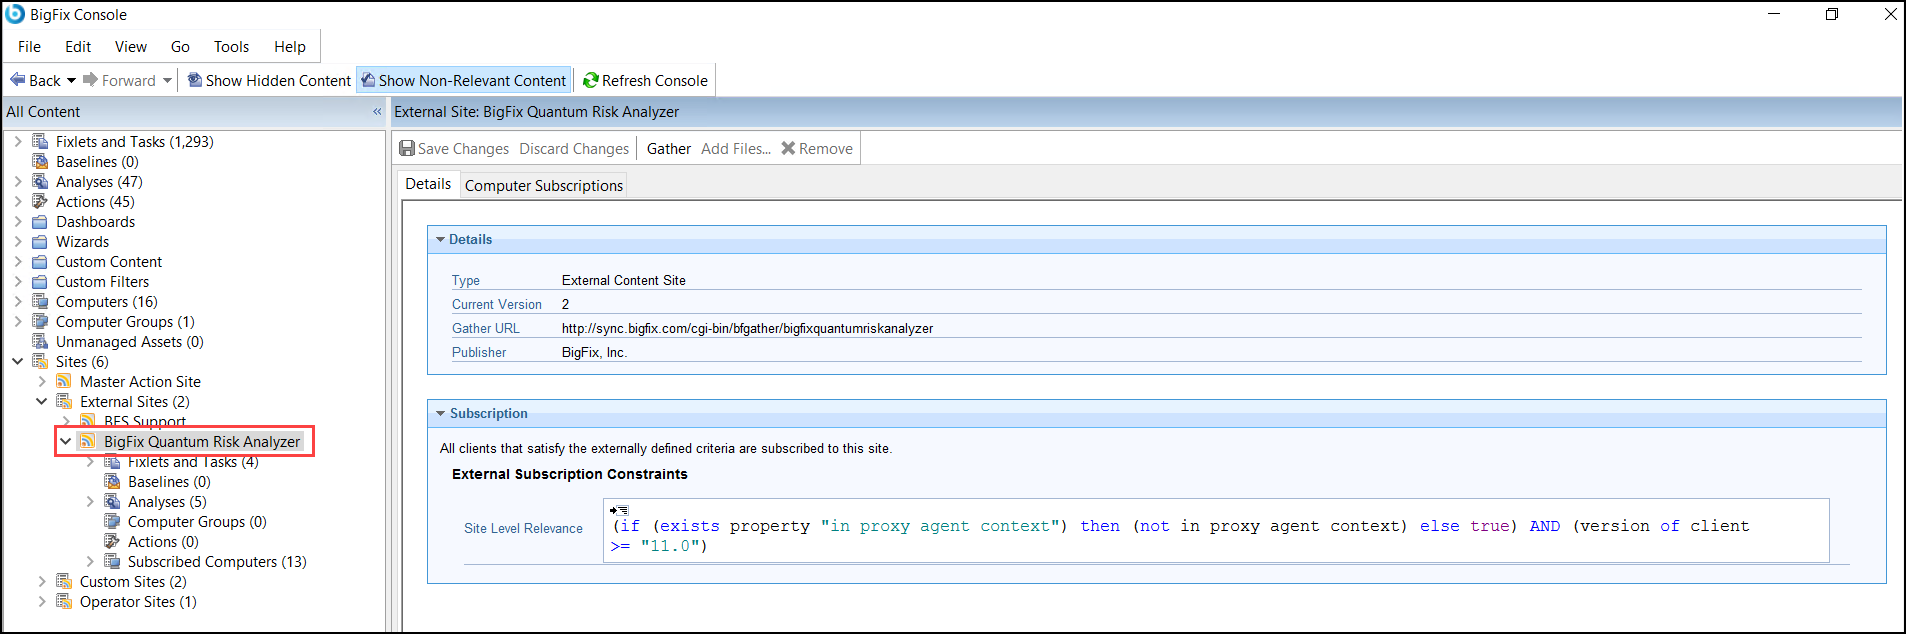The image size is (1906, 634).
Task: Click the BigFix Console logo icon
Action: point(15,14)
